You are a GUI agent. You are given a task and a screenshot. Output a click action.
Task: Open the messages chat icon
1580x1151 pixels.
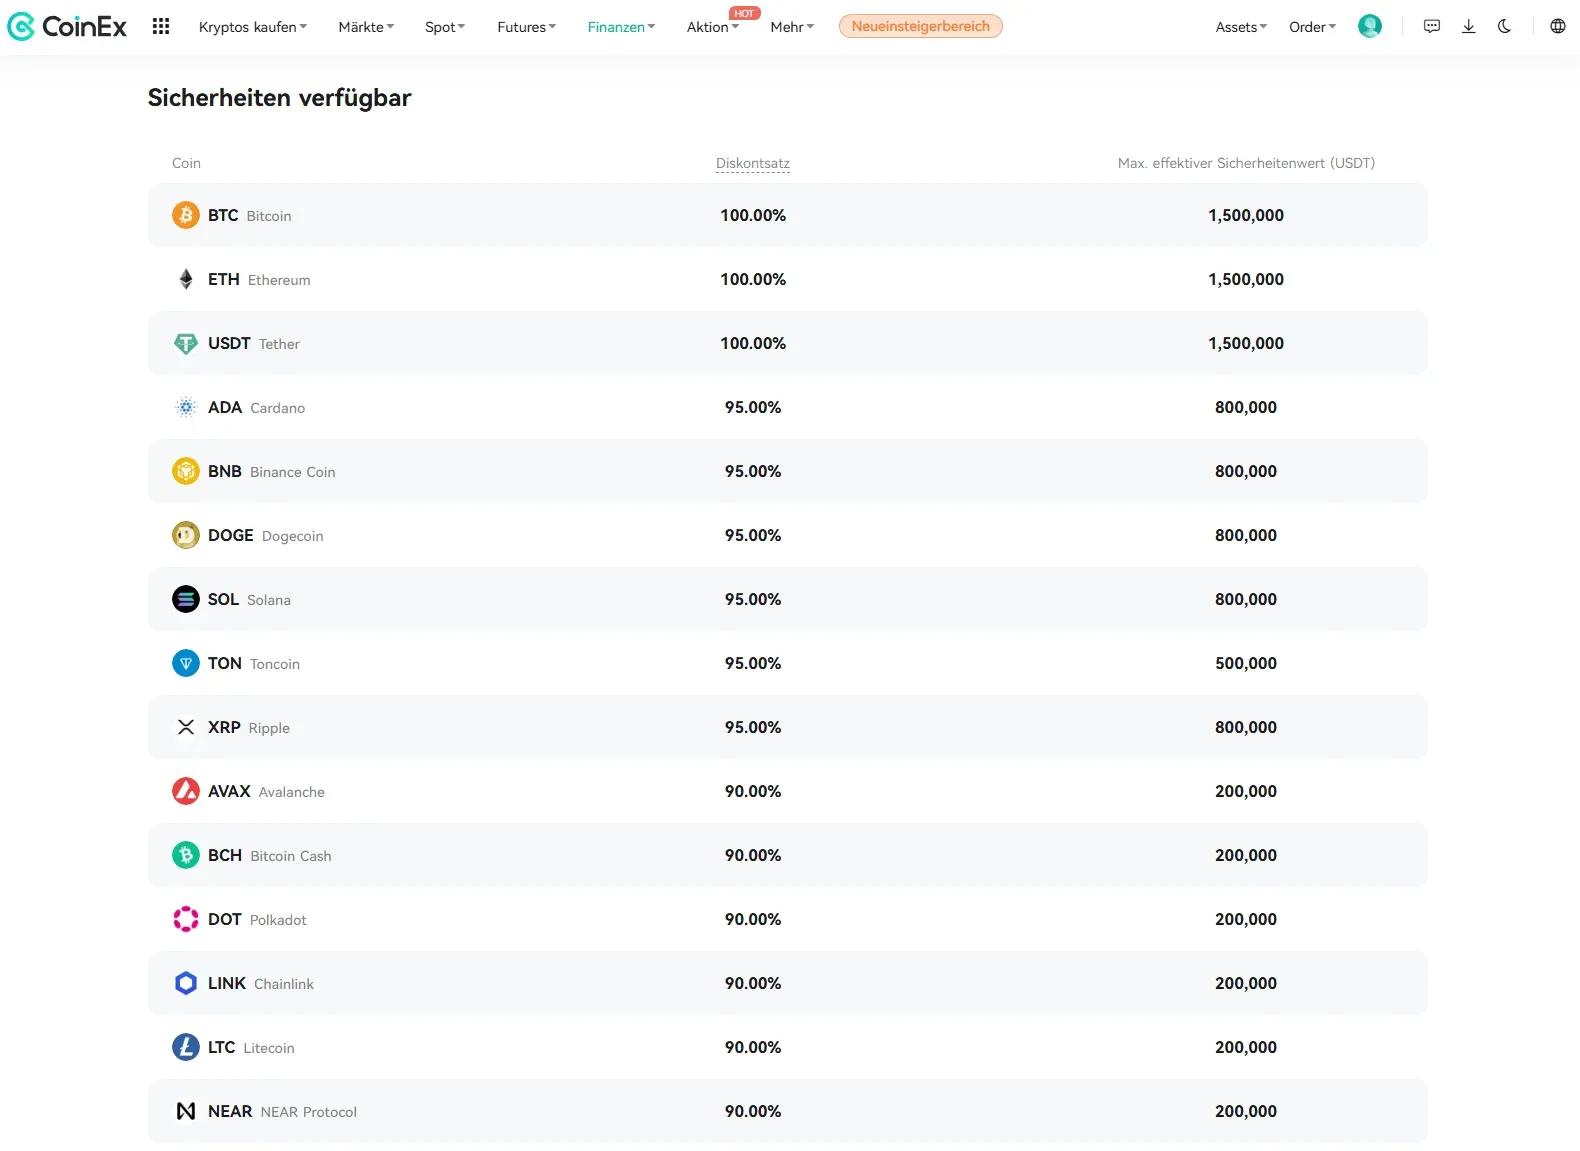1432,27
